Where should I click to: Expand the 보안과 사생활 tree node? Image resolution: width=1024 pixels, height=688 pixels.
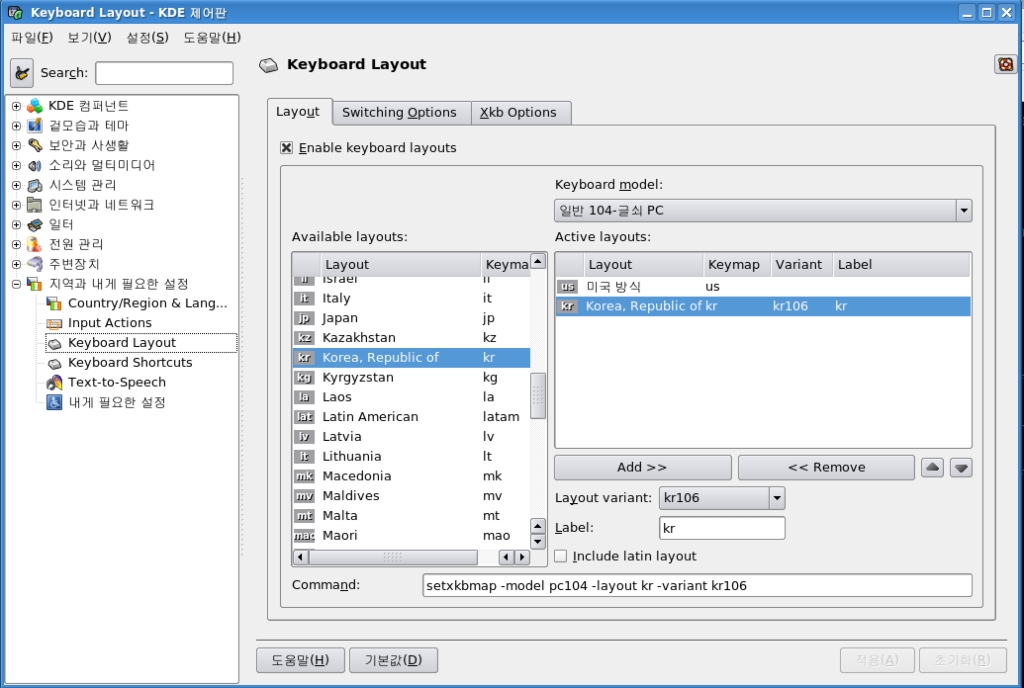coord(16,145)
